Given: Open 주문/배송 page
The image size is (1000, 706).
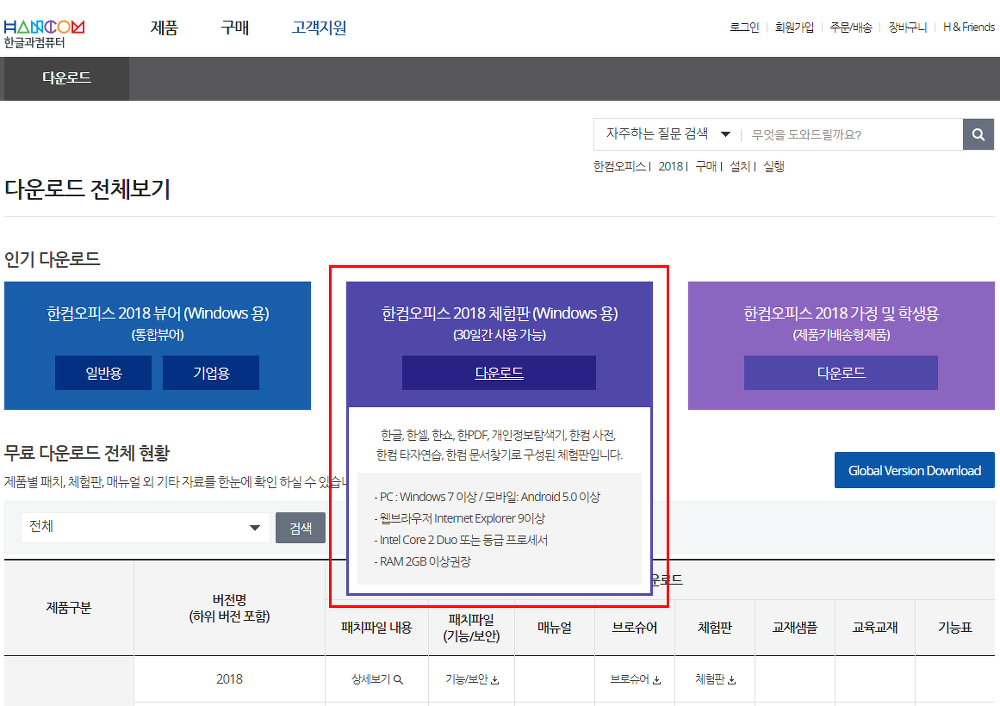Looking at the screenshot, I should pos(851,27).
